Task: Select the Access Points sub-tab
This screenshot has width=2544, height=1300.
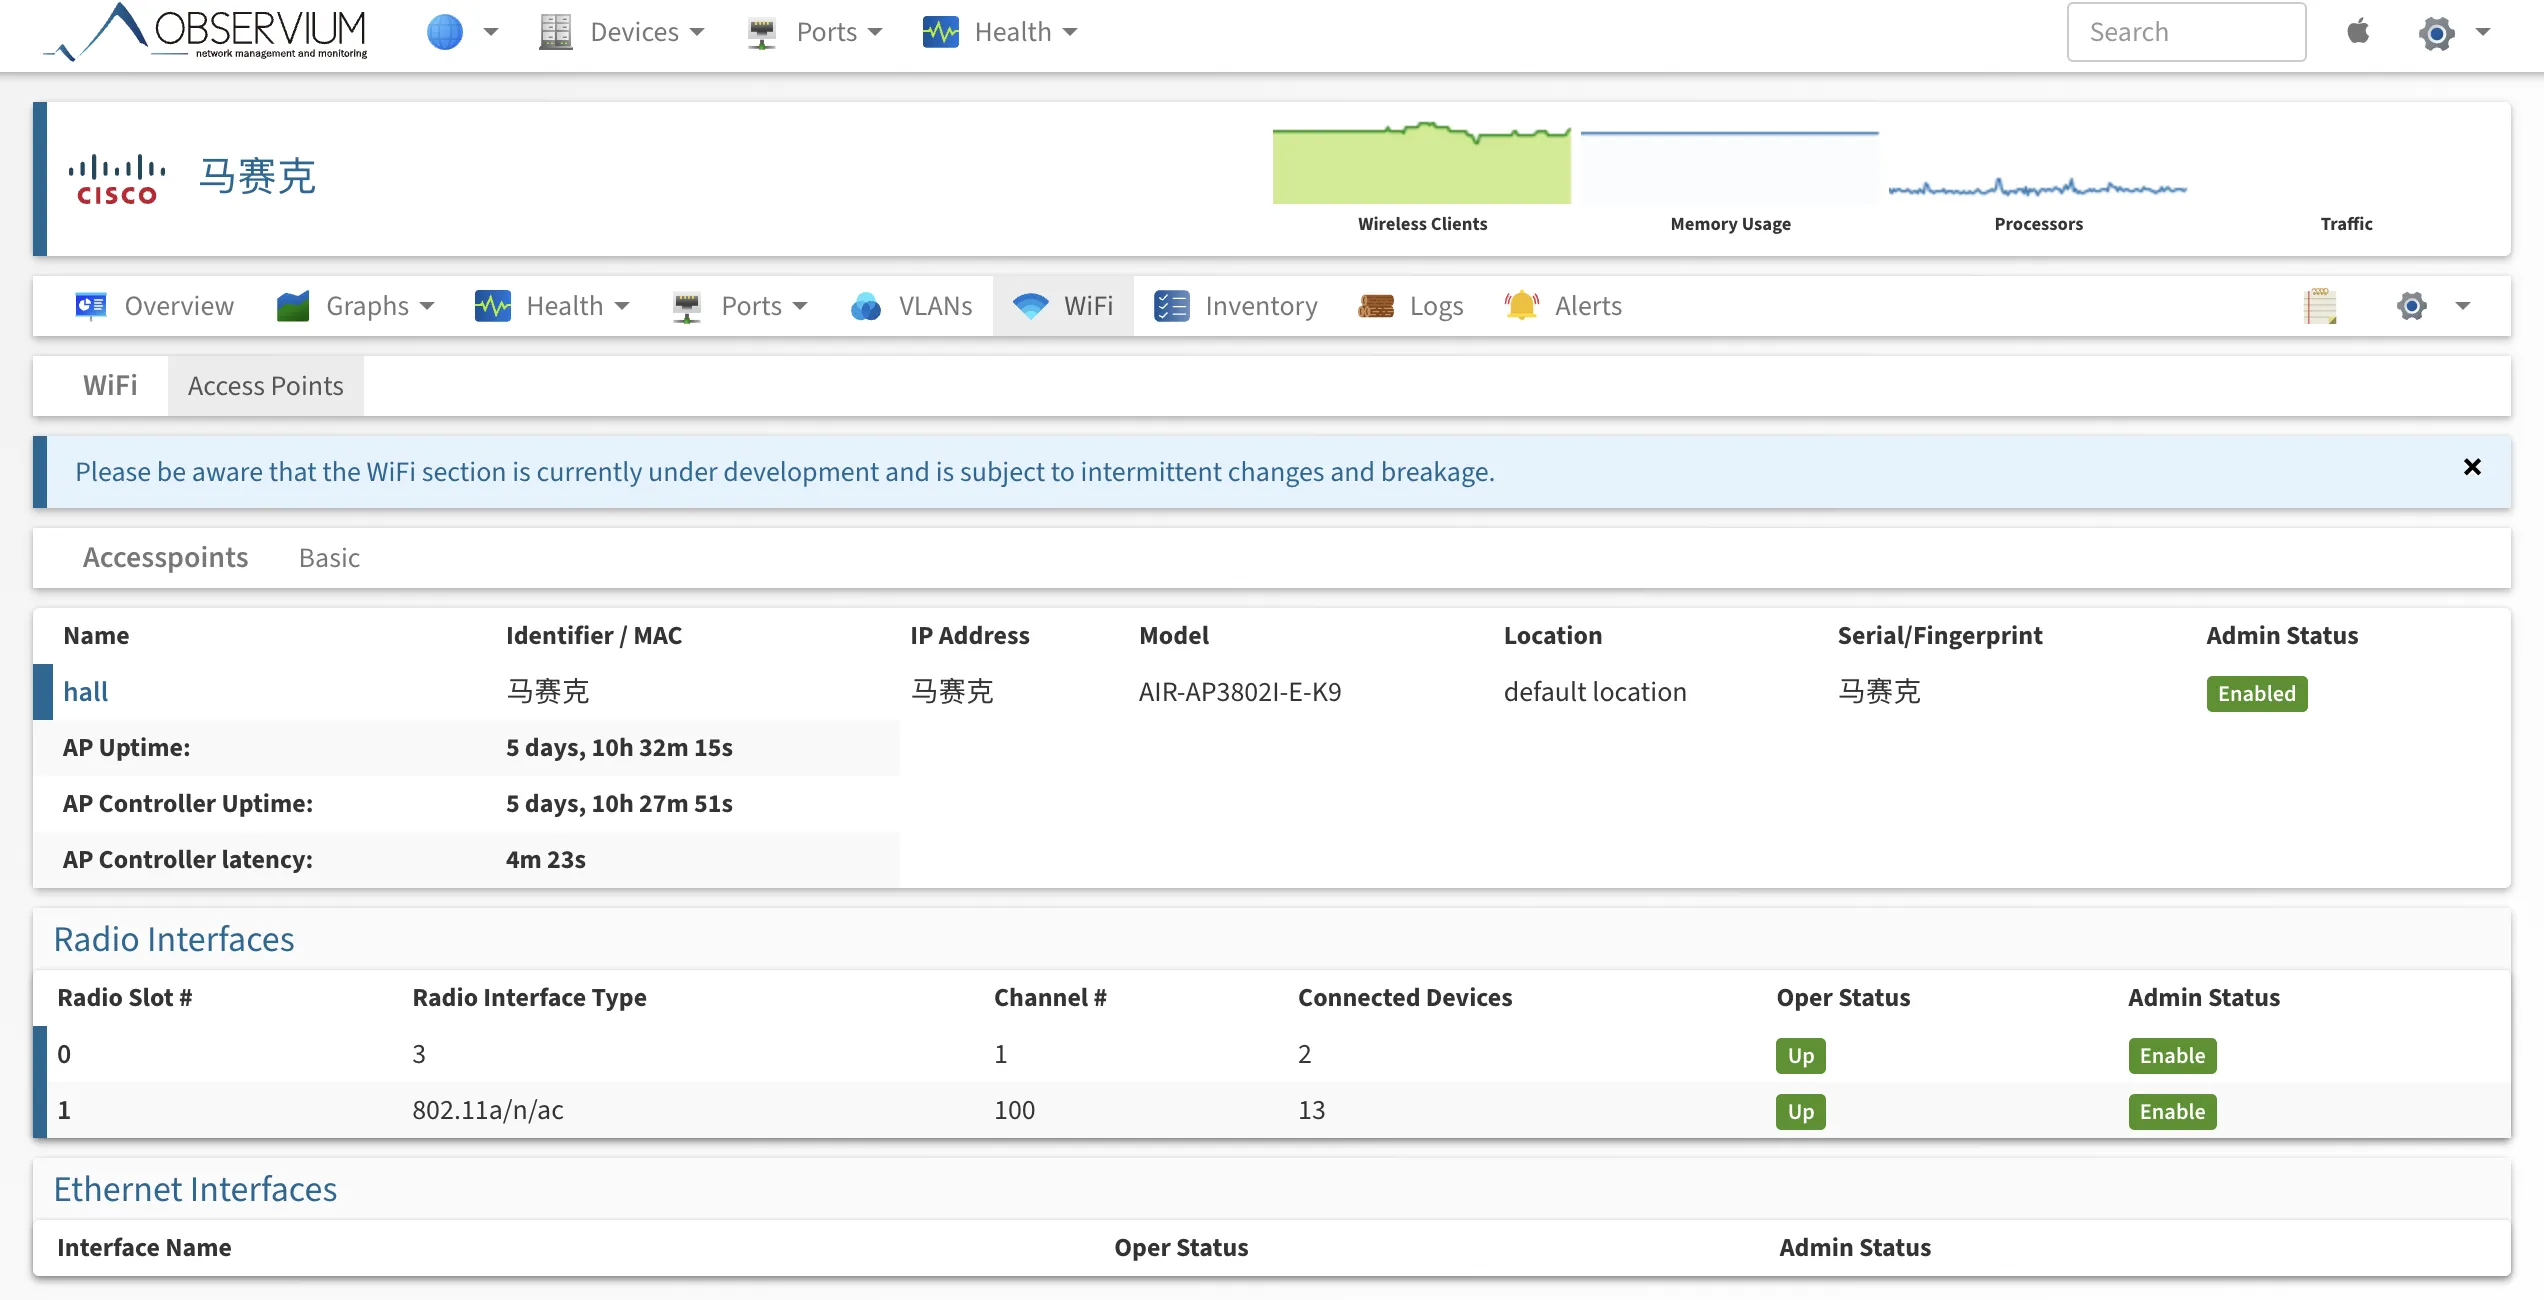Action: 265,385
